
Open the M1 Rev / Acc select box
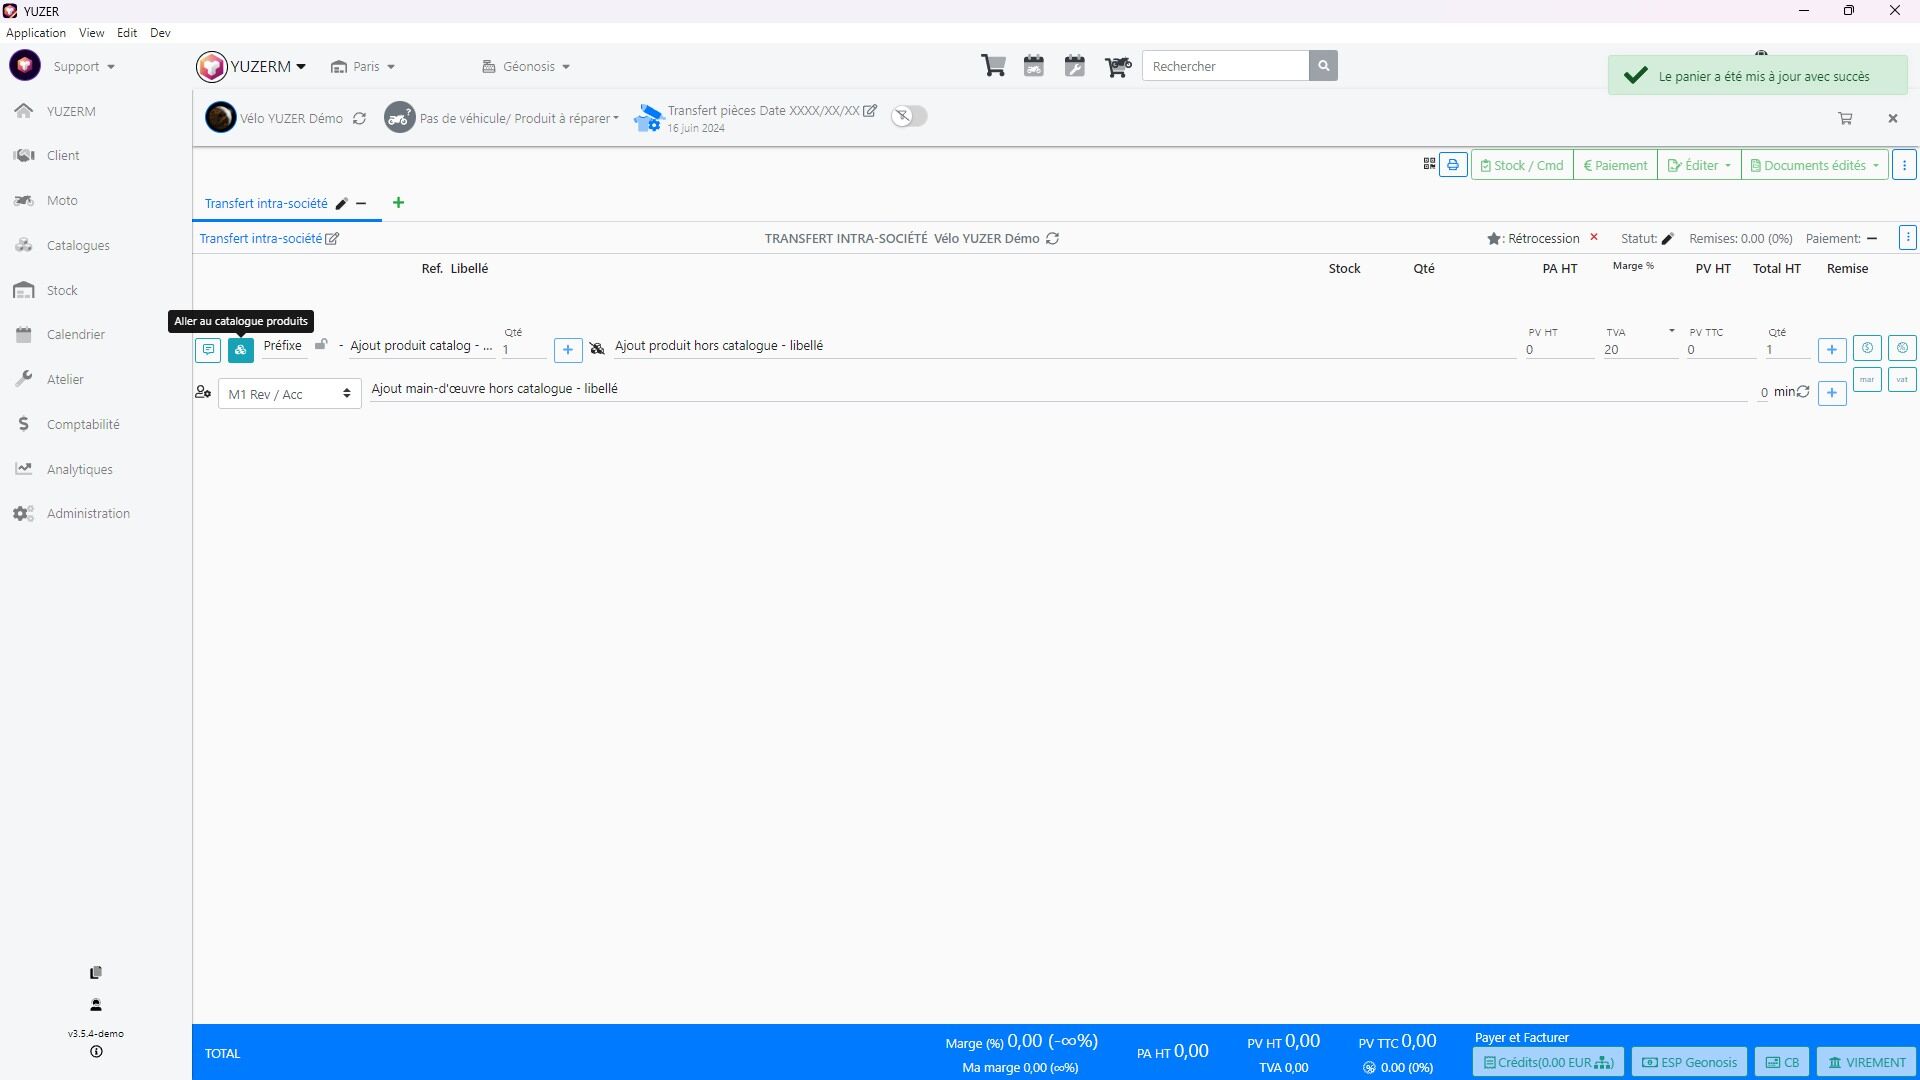(x=289, y=394)
